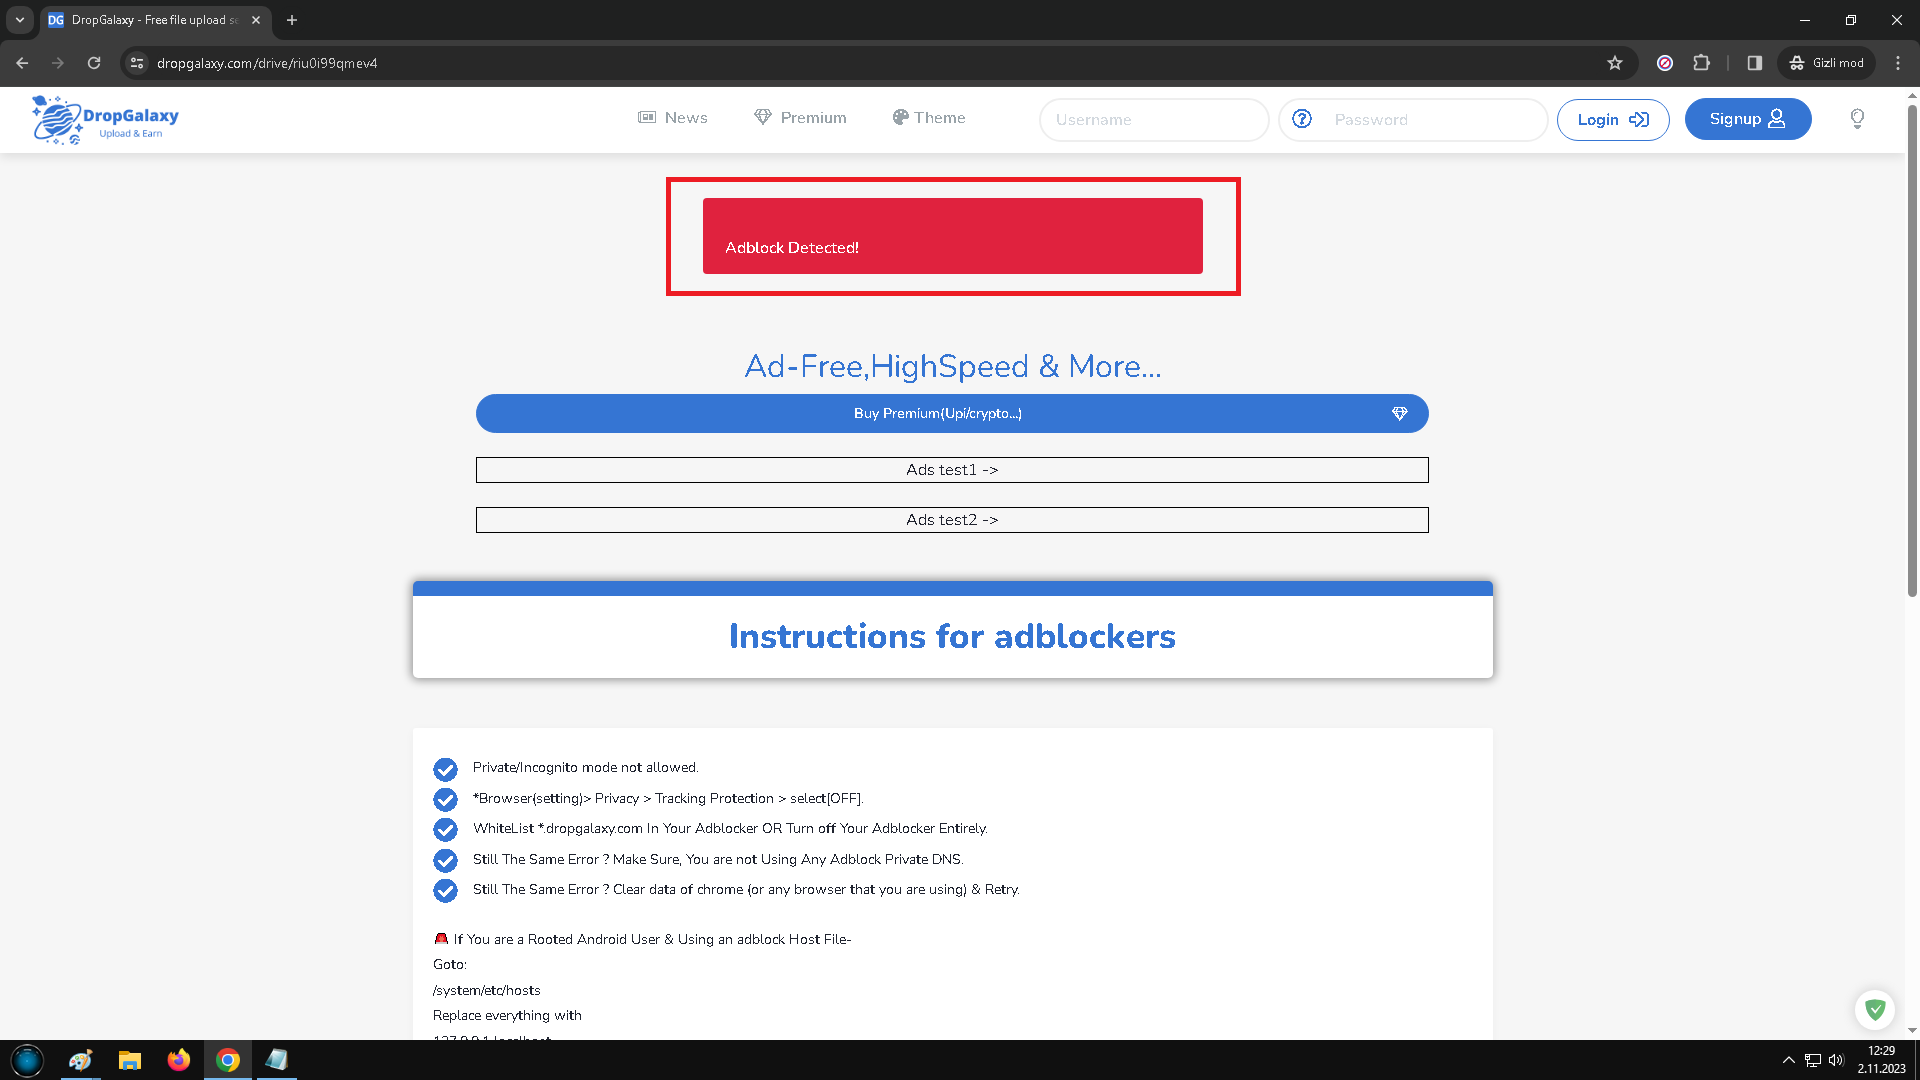
Task: Open the Chrome extensions puzzle icon
Action: pyautogui.click(x=1701, y=62)
